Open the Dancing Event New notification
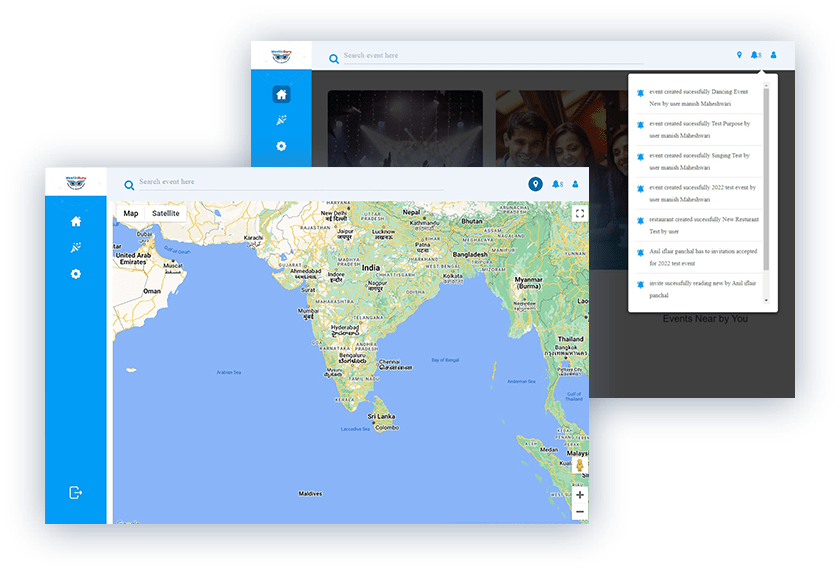This screenshot has width=840, height=573. pyautogui.click(x=698, y=97)
